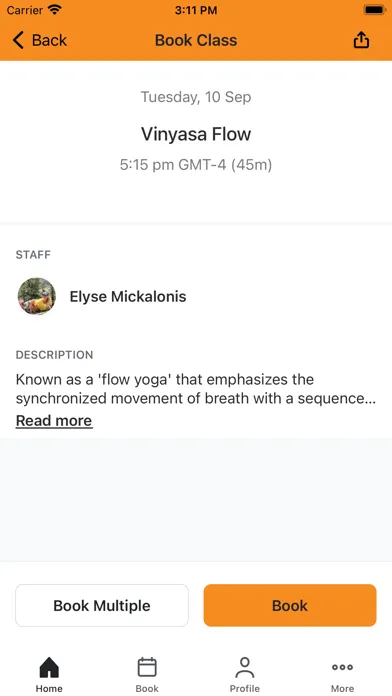Tap the Vinyasa Flow class title
The image size is (392, 696).
click(196, 134)
